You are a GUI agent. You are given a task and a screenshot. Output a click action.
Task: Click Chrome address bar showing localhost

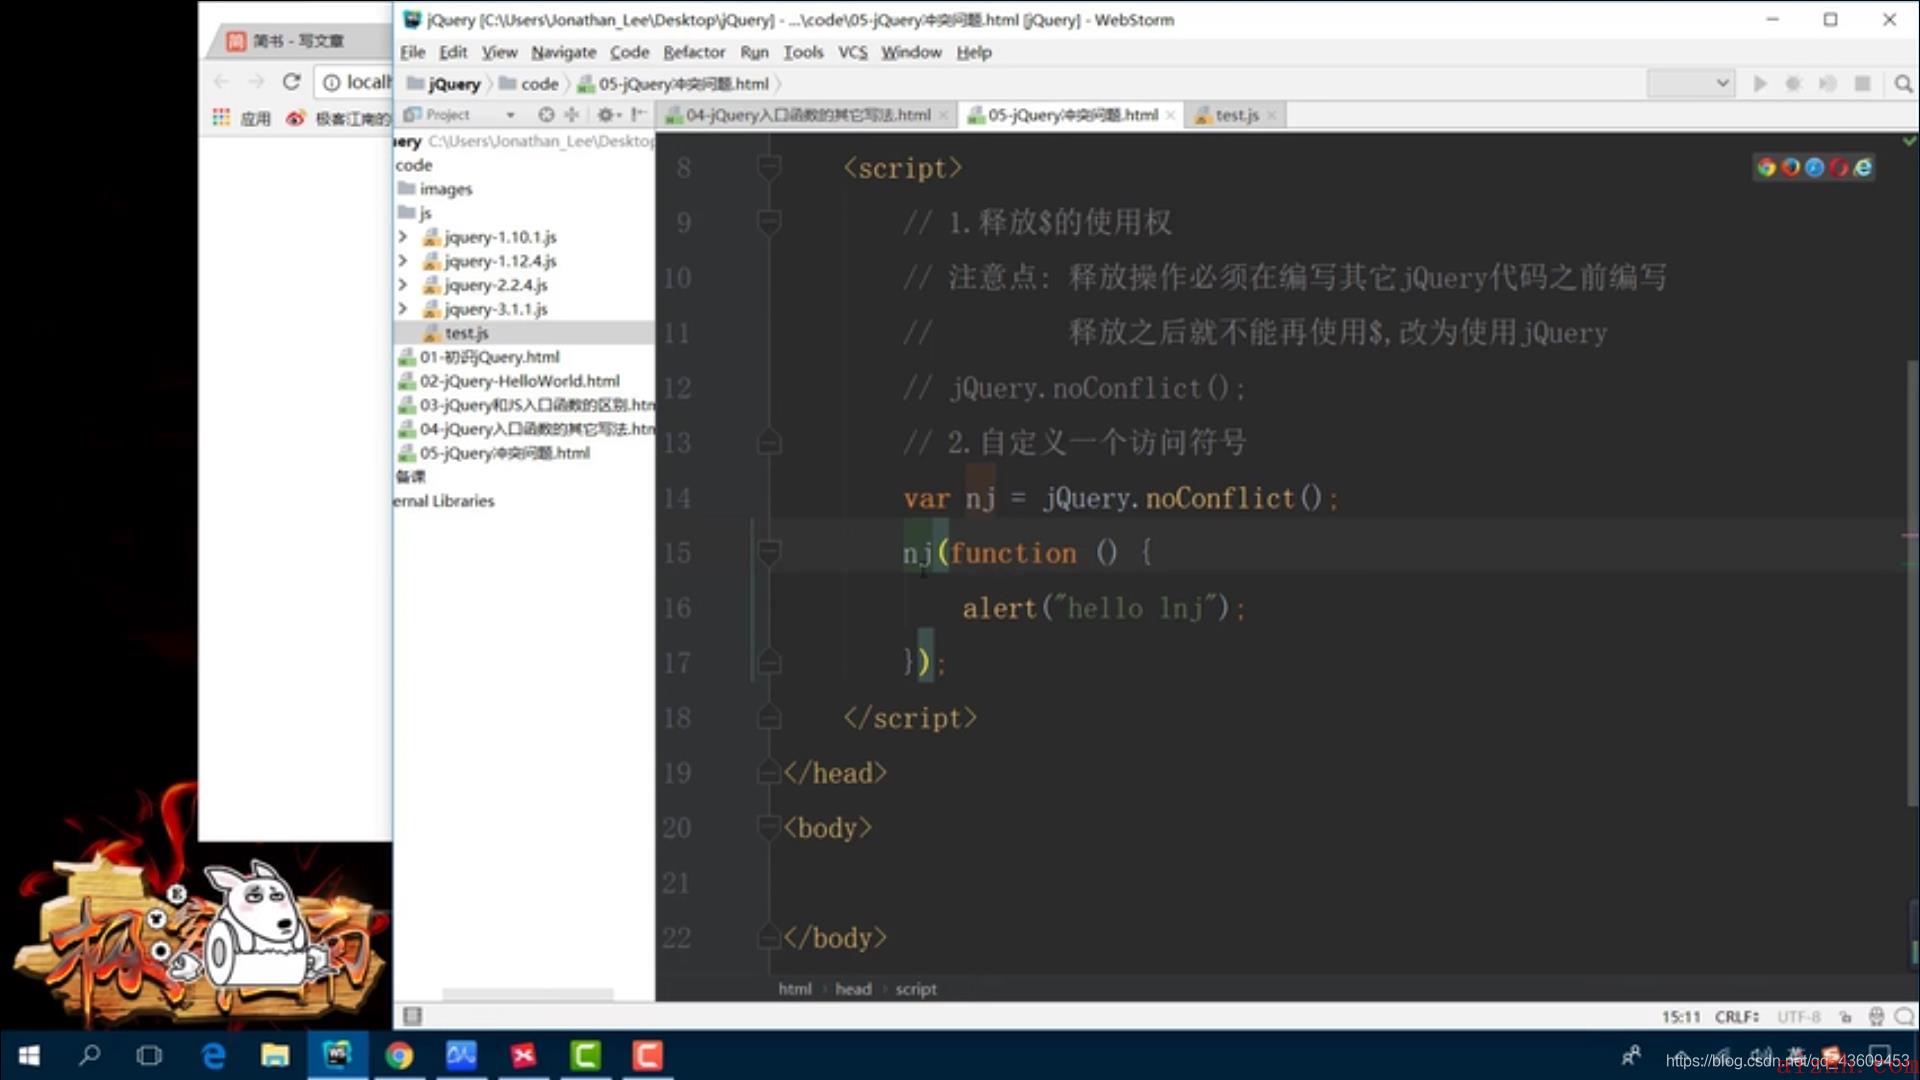pyautogui.click(x=355, y=82)
